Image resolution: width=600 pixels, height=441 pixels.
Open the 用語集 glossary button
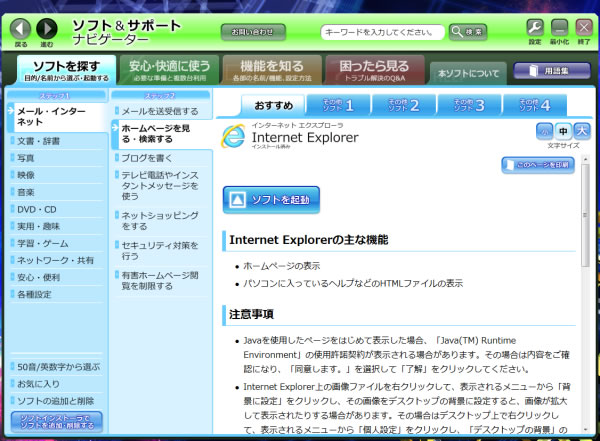click(x=551, y=71)
